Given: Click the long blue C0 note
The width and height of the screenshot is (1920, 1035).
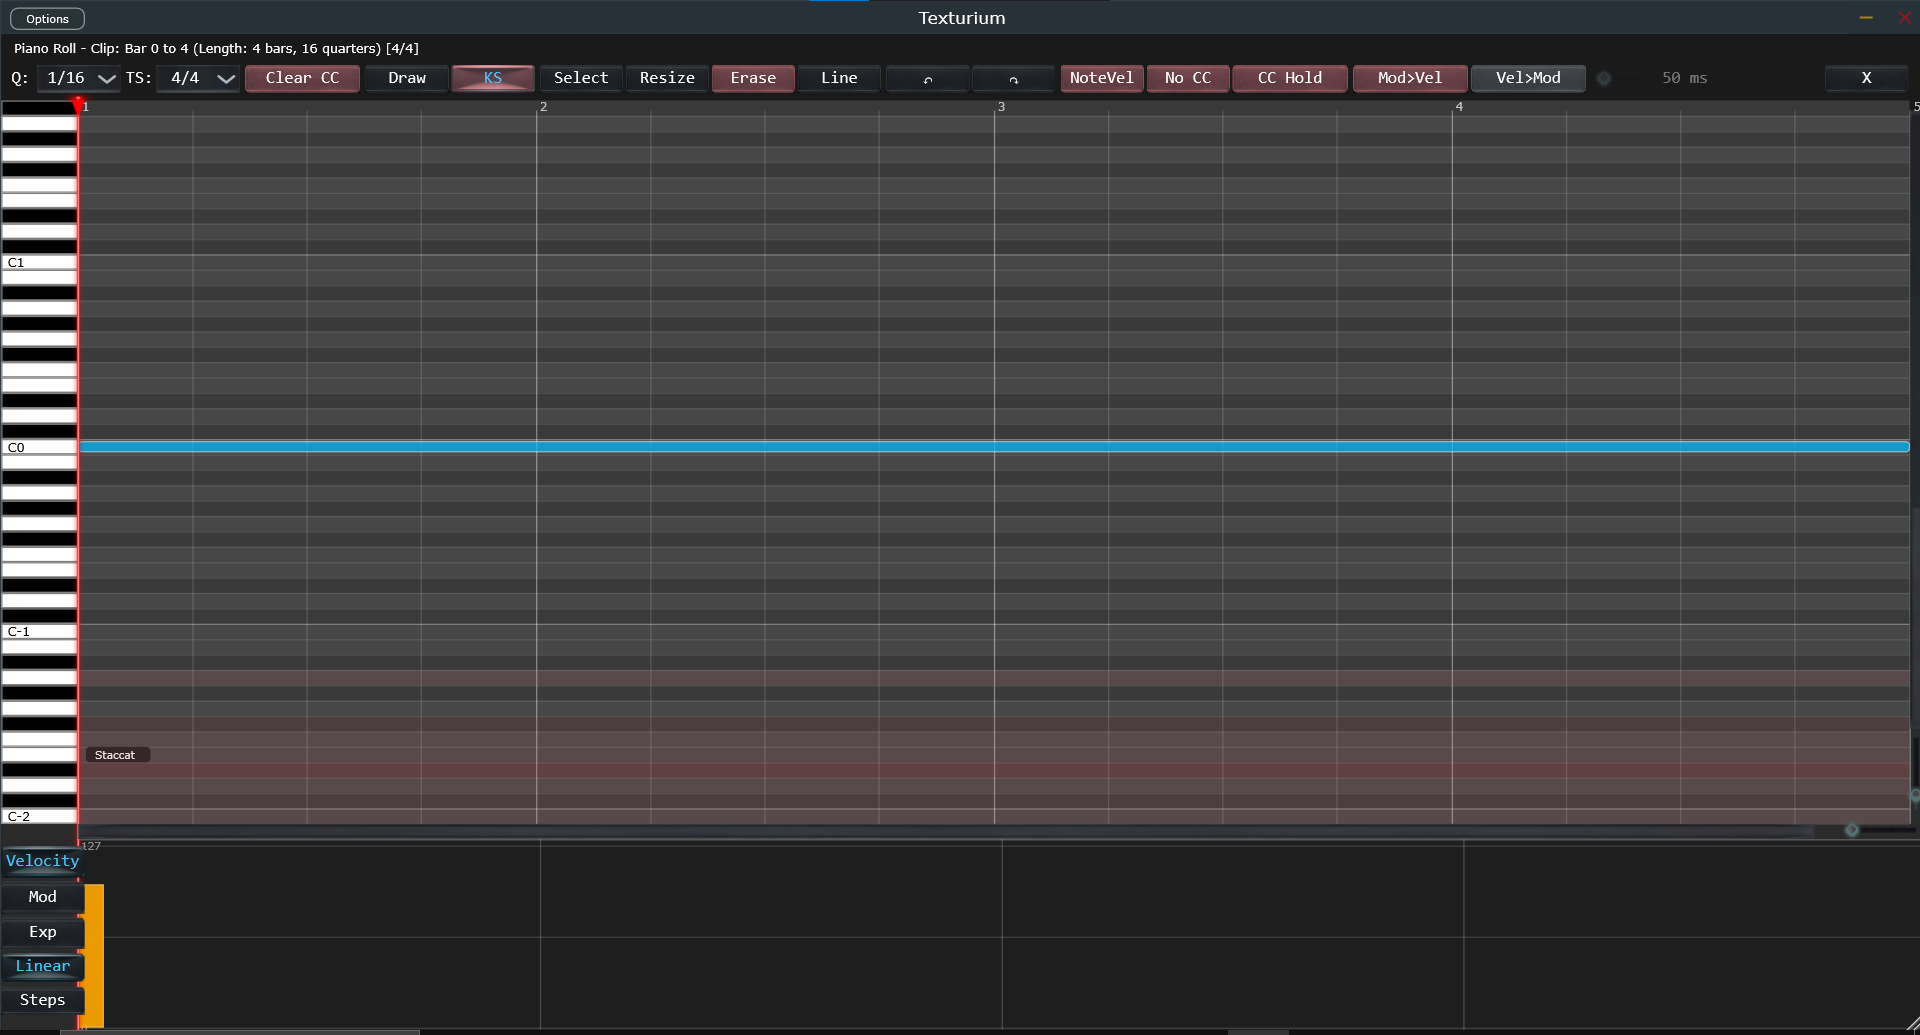Looking at the screenshot, I should (994, 447).
